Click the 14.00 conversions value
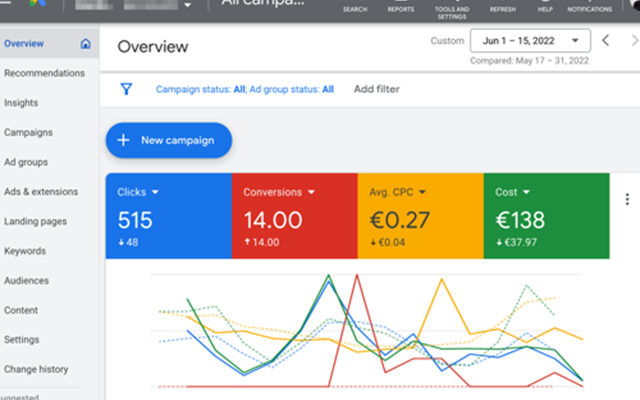This screenshot has width=640, height=400. point(273,220)
